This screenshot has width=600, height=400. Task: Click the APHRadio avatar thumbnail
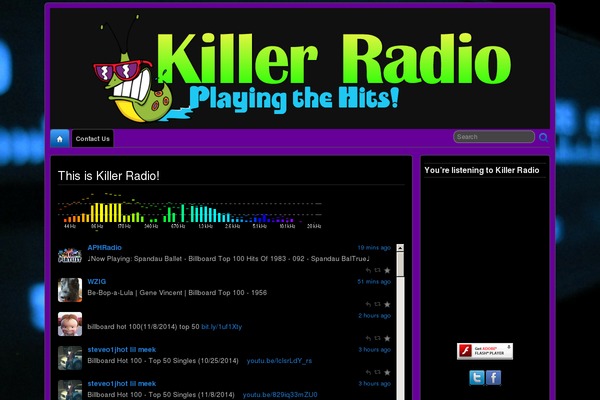click(70, 256)
